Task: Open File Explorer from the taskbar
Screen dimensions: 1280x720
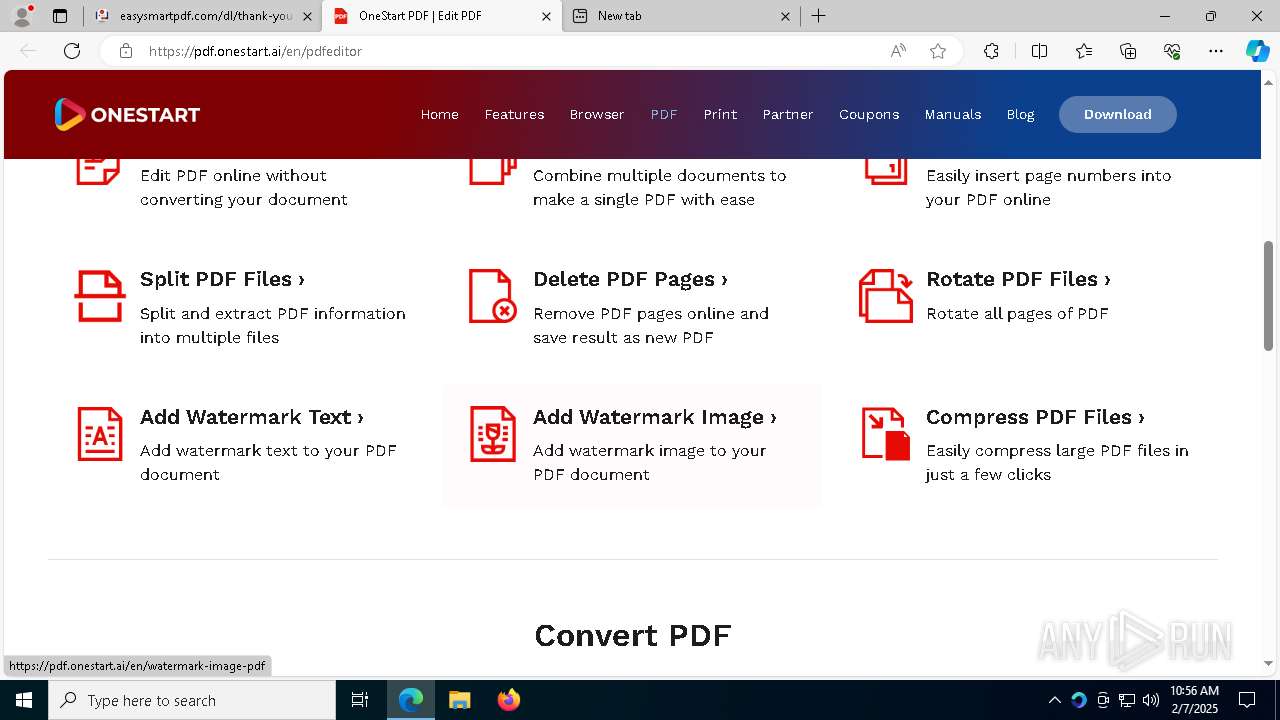Action: point(459,700)
